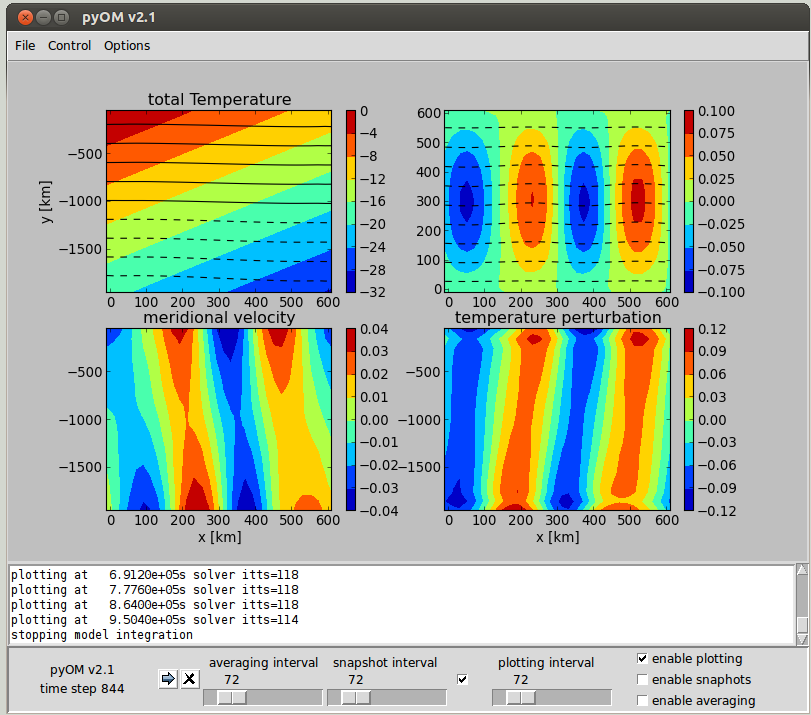Click the log scrollbar up arrow
Screen dimensions: 811x715
coord(801,571)
